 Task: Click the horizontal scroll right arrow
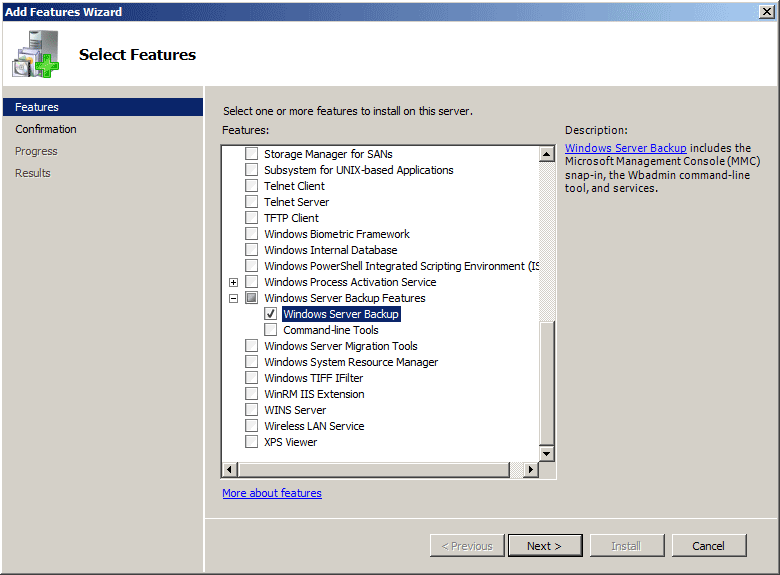pos(531,469)
